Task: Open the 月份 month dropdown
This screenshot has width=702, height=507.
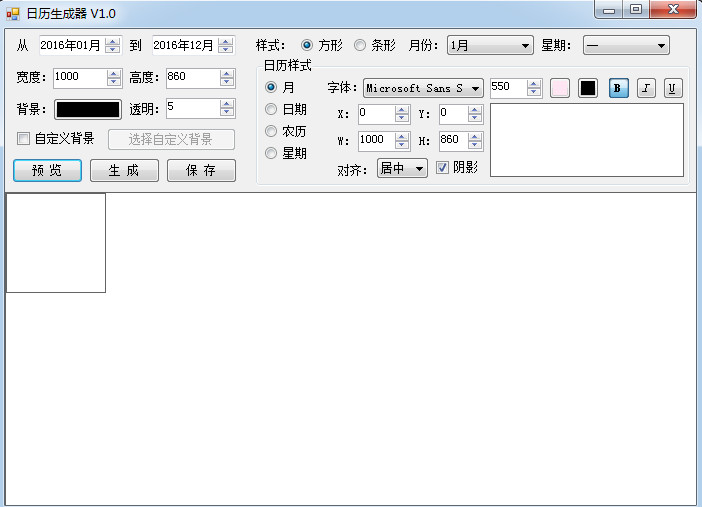Action: pyautogui.click(x=490, y=45)
